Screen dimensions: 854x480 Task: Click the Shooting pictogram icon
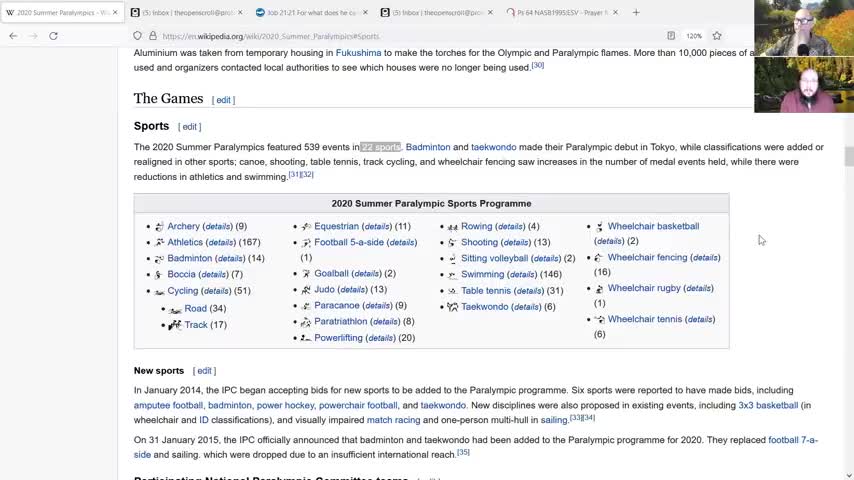(x=453, y=242)
